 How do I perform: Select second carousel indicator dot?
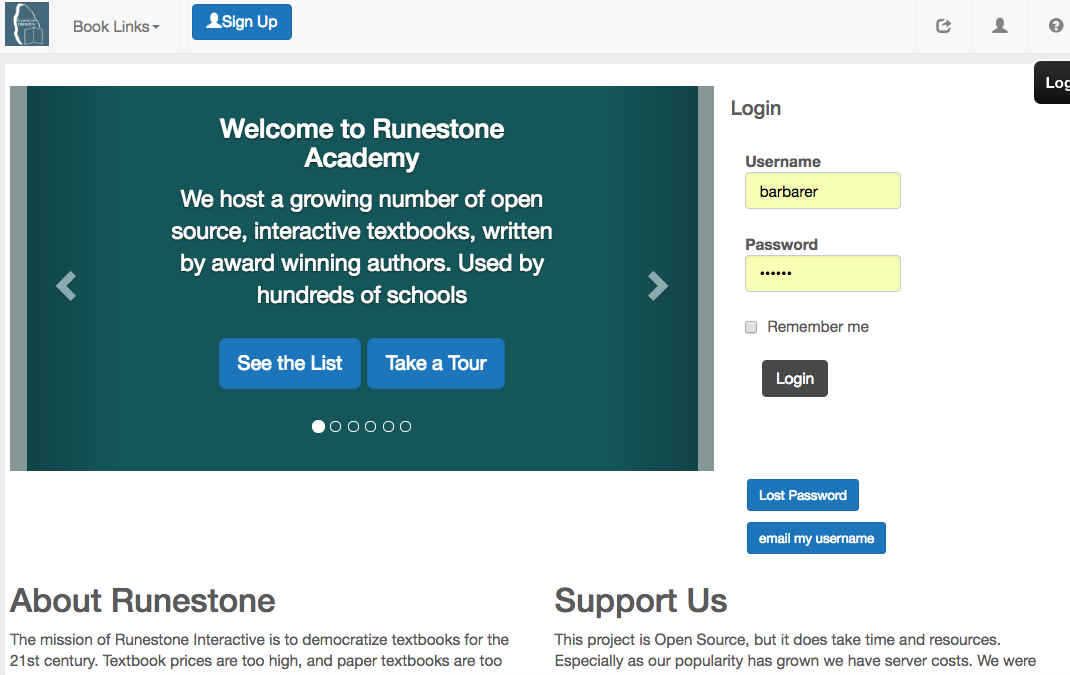[336, 427]
